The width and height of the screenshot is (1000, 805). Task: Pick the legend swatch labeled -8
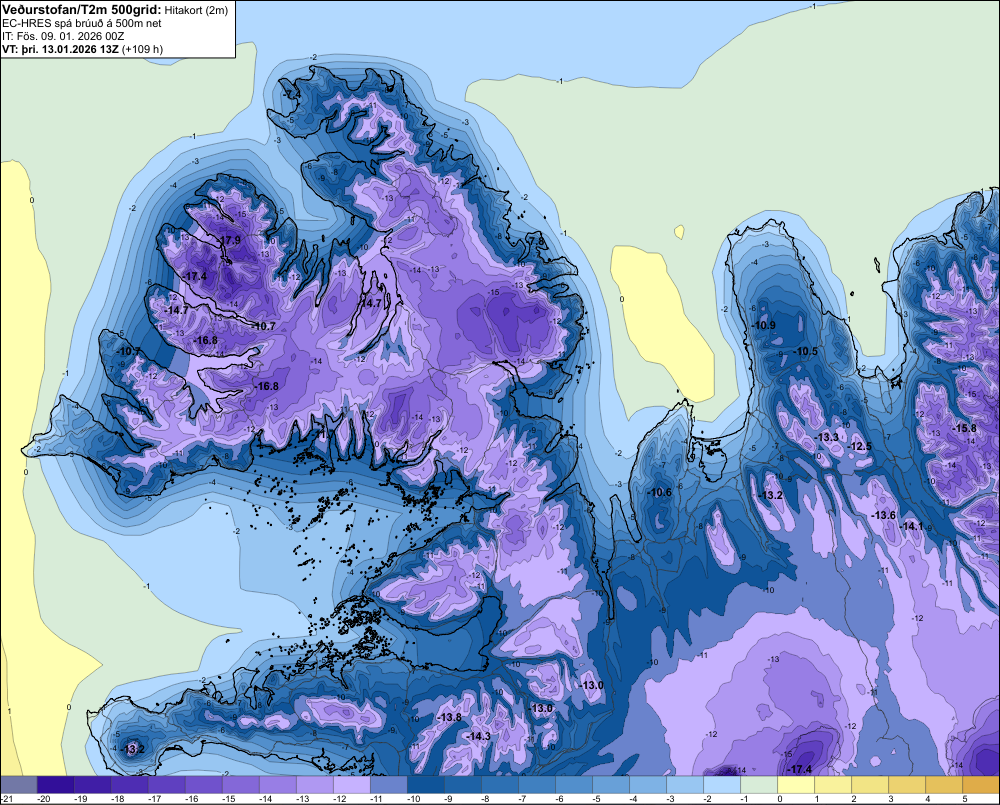coord(500,784)
